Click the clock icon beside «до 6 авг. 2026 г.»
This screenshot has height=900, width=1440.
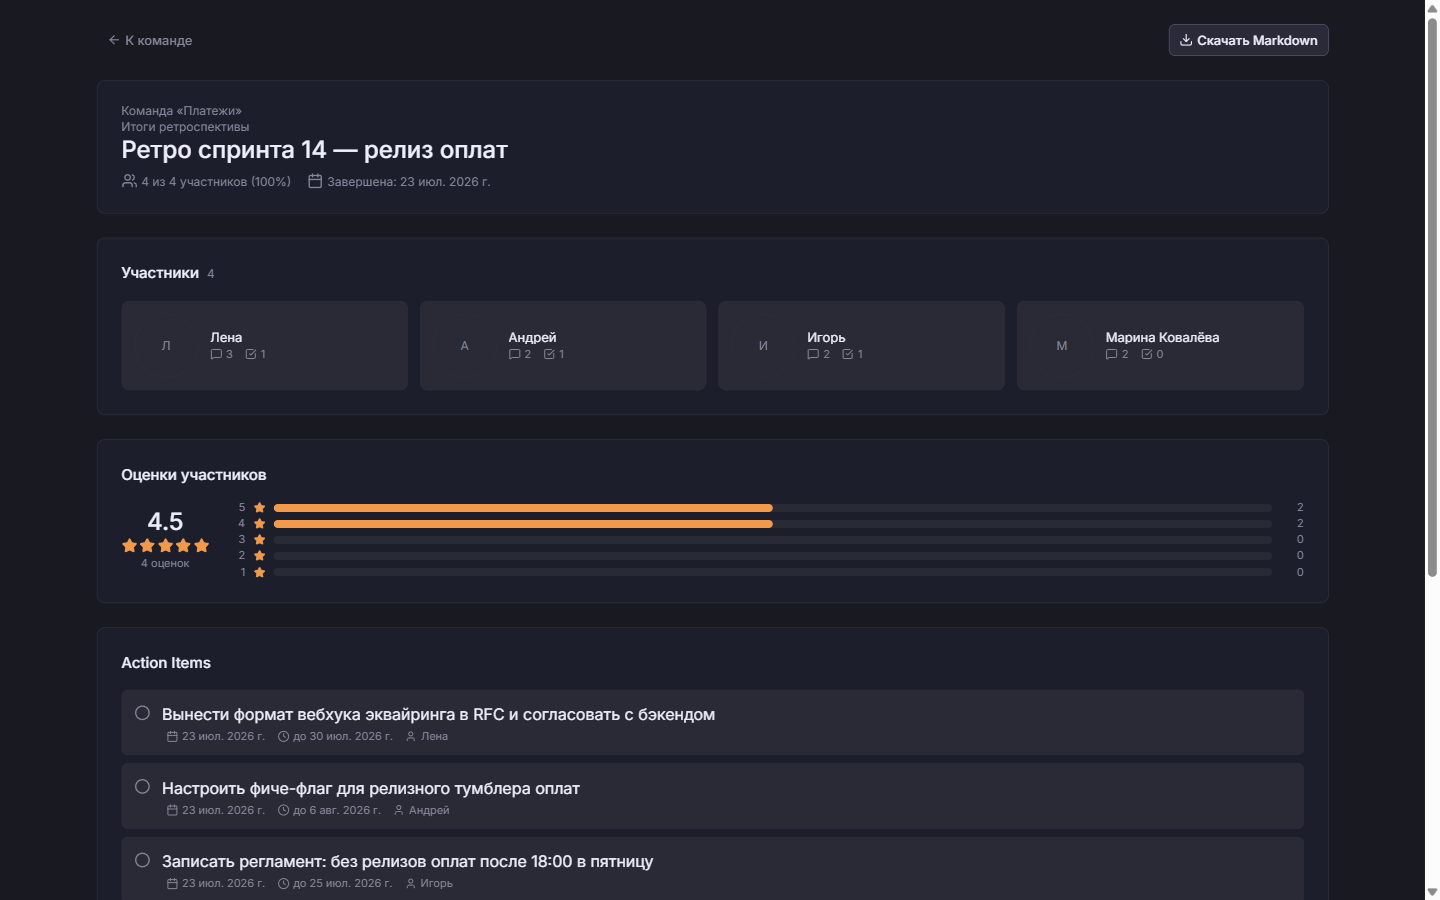[x=283, y=811]
